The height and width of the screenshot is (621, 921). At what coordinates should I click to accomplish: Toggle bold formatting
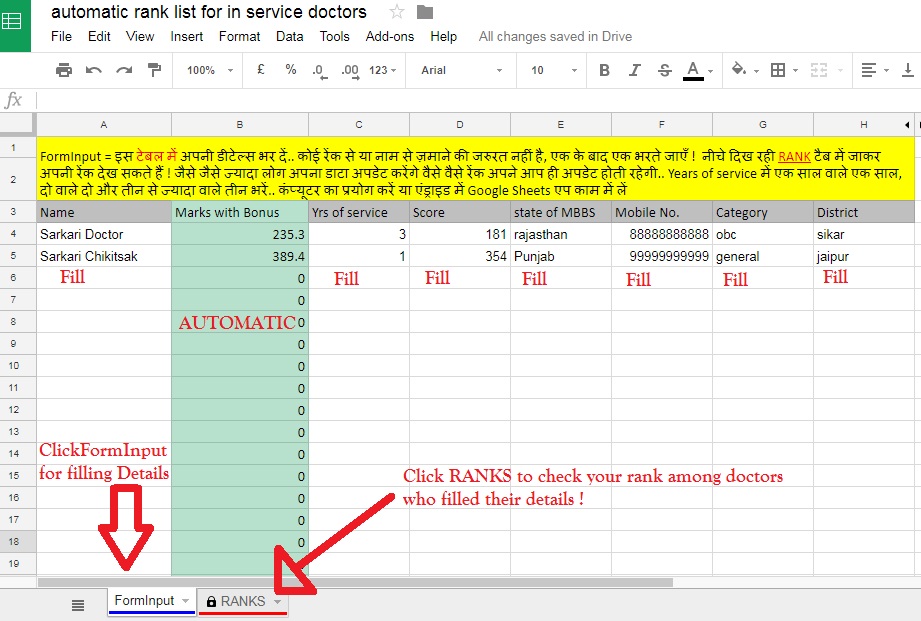click(604, 70)
